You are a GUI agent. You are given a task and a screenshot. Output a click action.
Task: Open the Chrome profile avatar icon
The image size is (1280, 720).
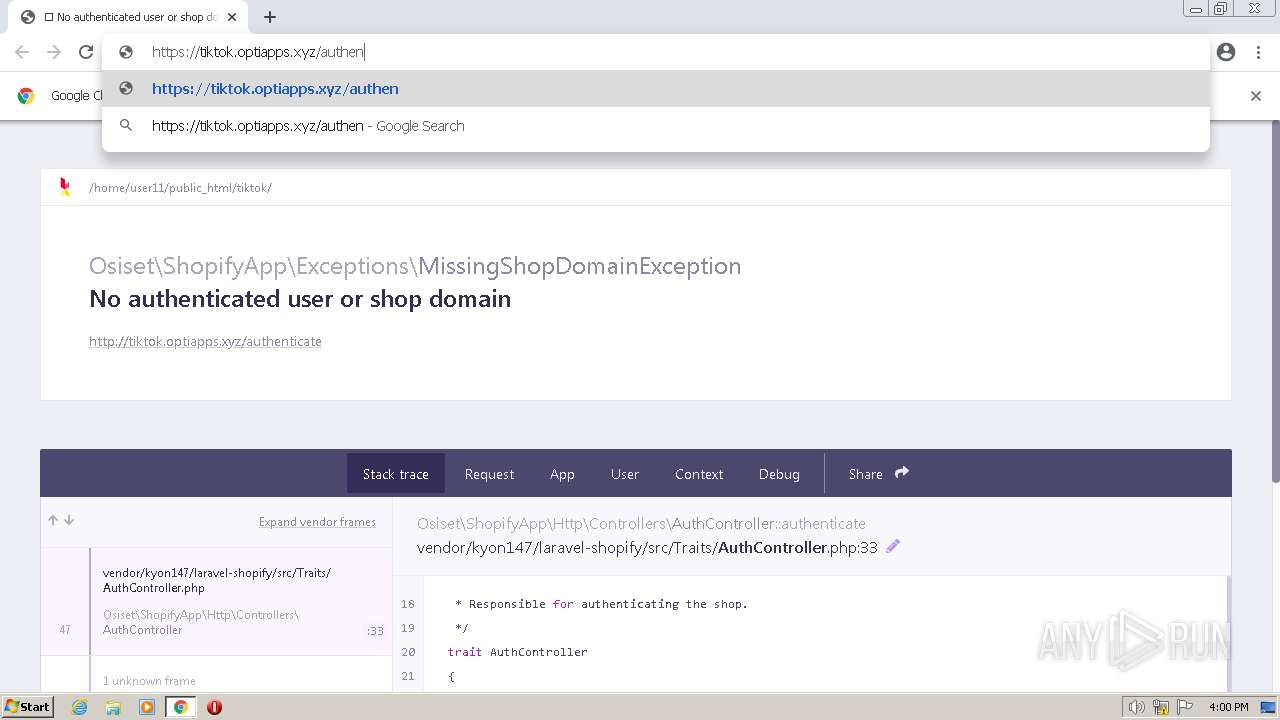[x=1226, y=52]
